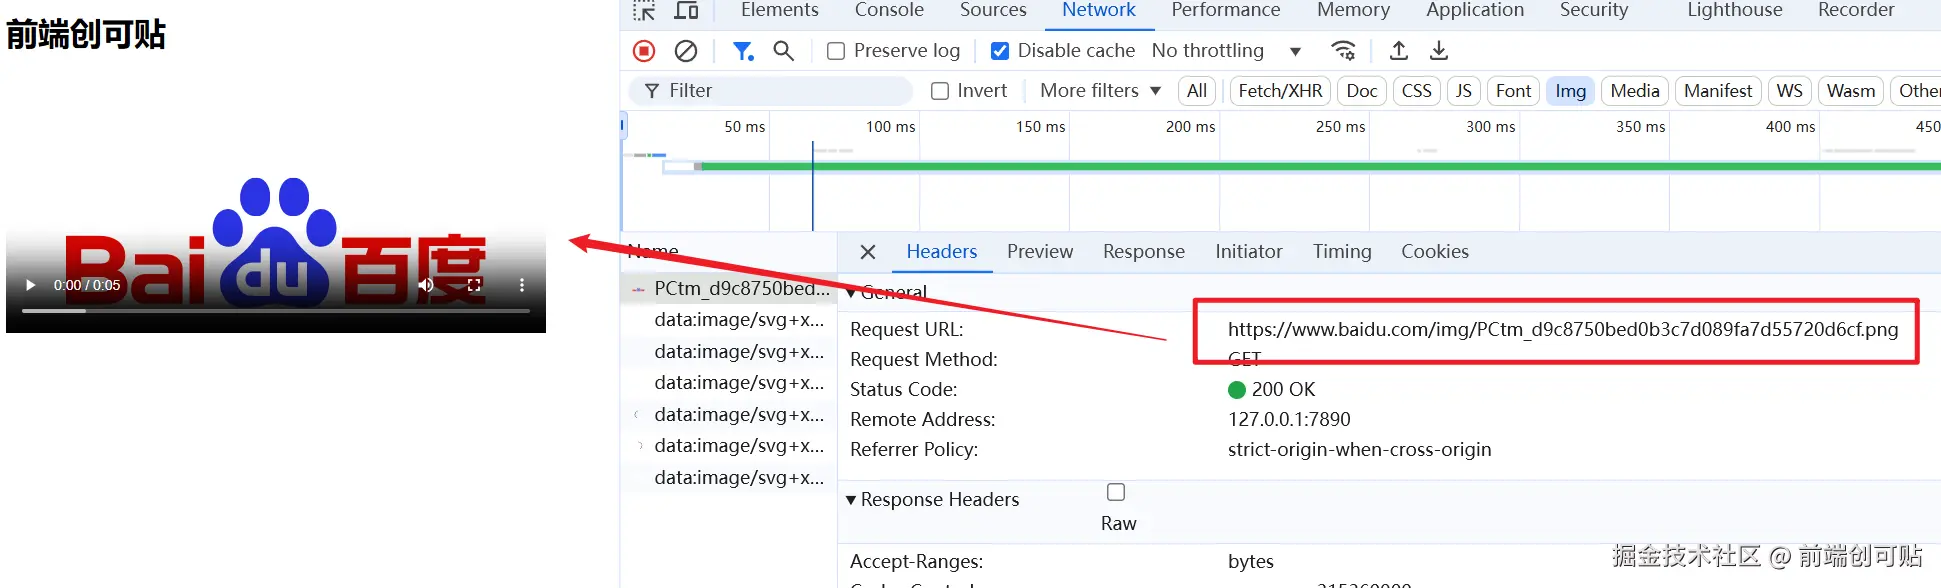Toggle the filter funnel icon
Viewport: 1941px width, 588px height.
[743, 51]
